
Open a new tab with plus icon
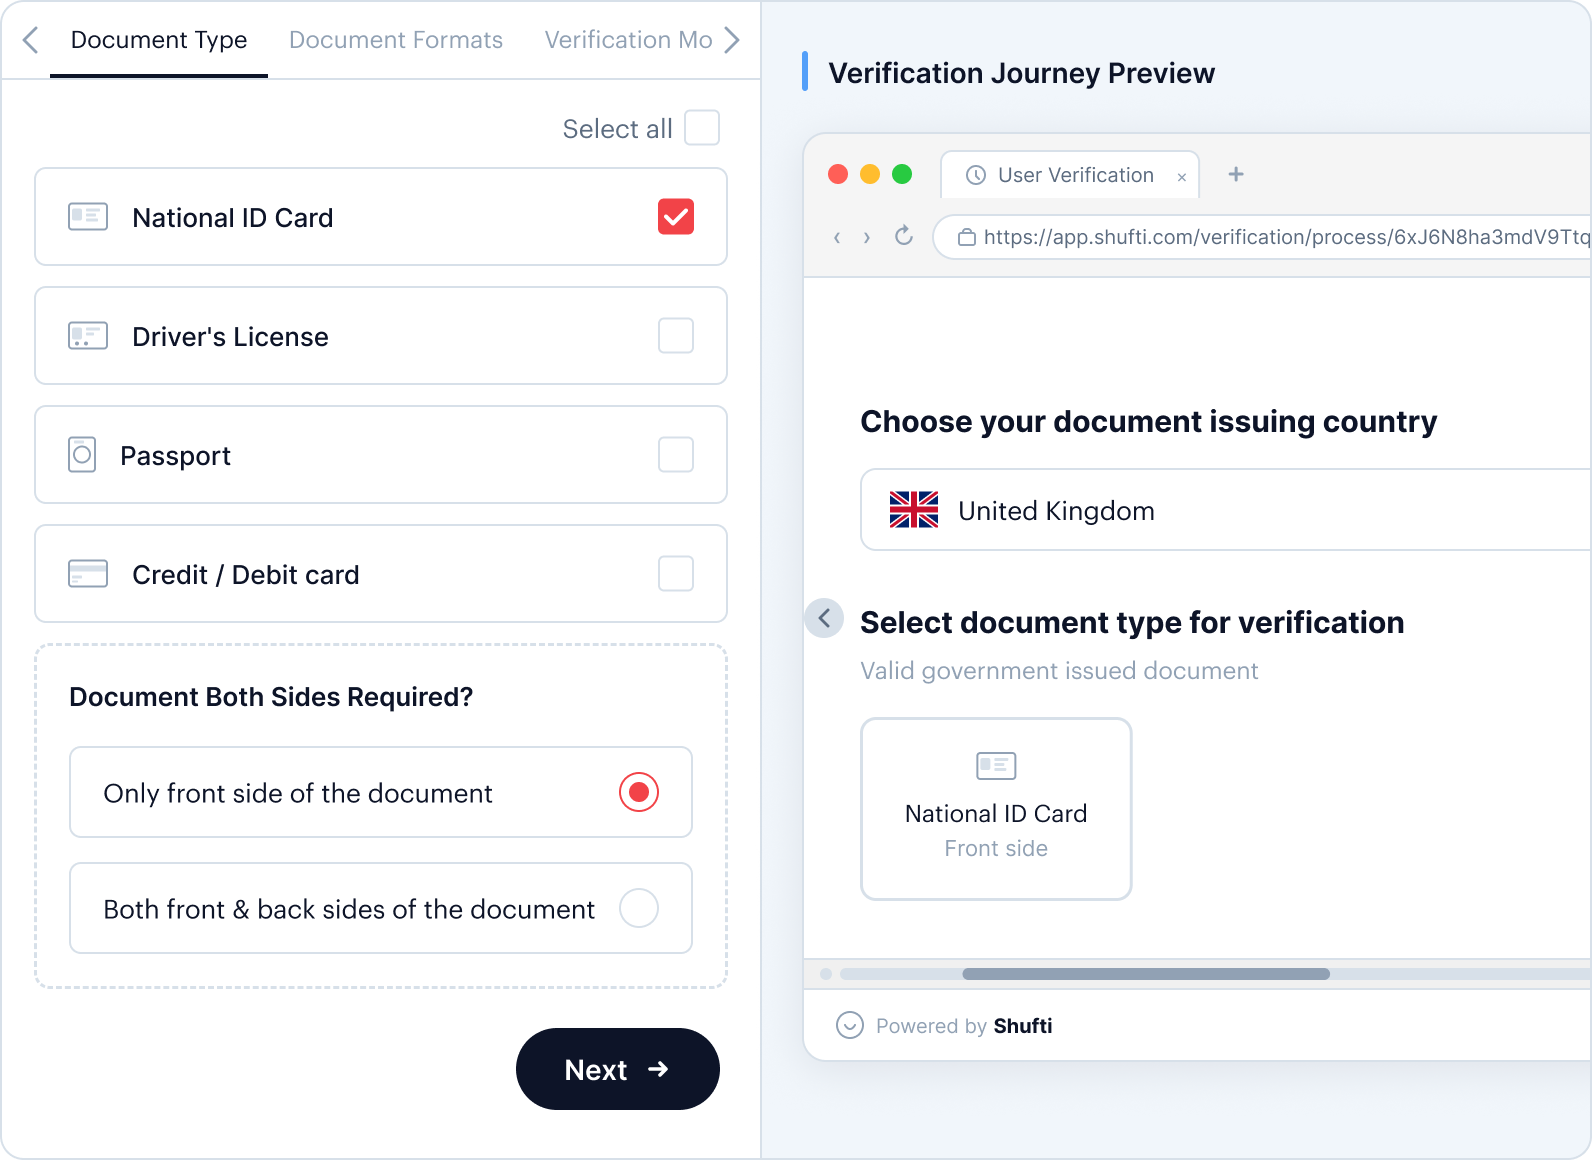tap(1236, 174)
